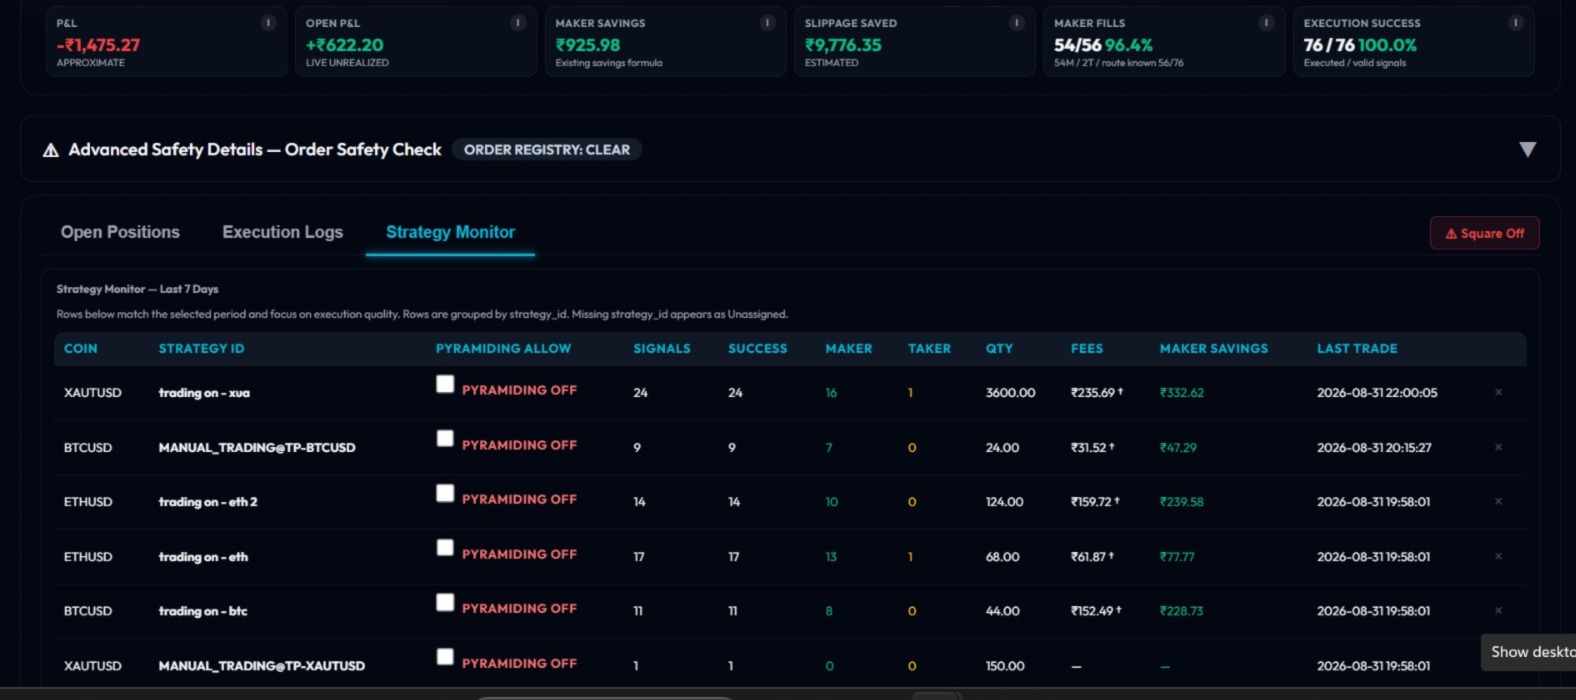
Task: Toggle pyramiding checkbox for trading on - eth
Action: 445,547
